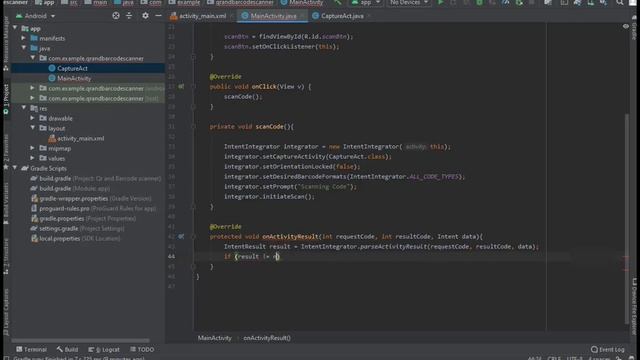This screenshot has width=640, height=360.
Task: Open the app run configuration dropdown
Action: click(366, 2)
